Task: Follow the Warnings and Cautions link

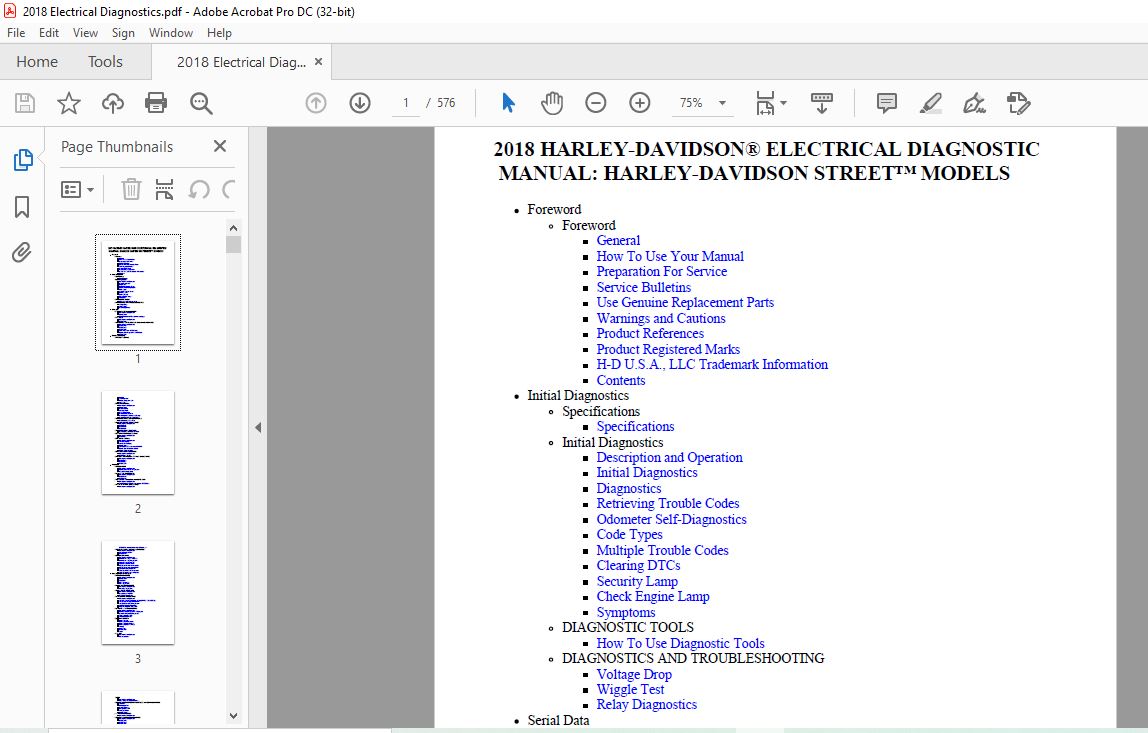Action: 660,319
